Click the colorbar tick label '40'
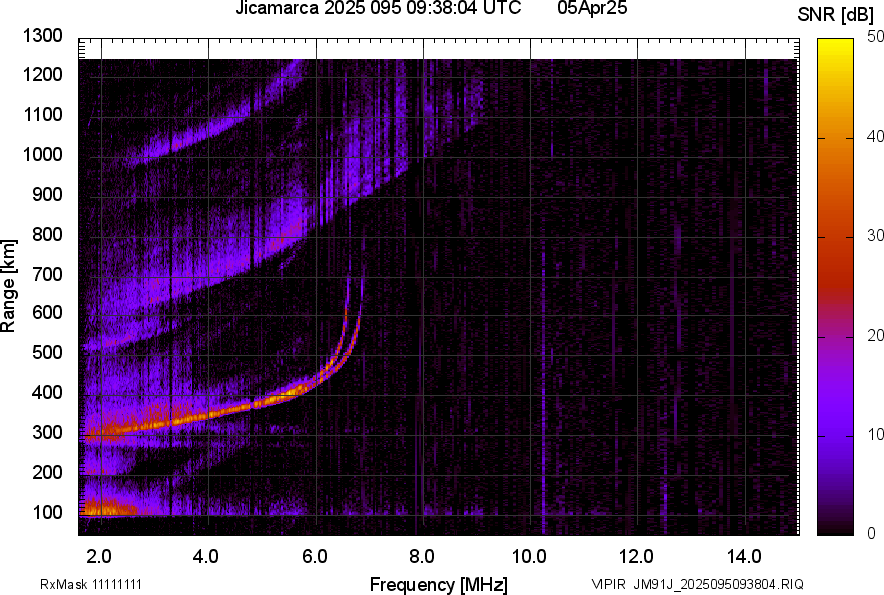The width and height of the screenshot is (884, 595). click(x=875, y=136)
